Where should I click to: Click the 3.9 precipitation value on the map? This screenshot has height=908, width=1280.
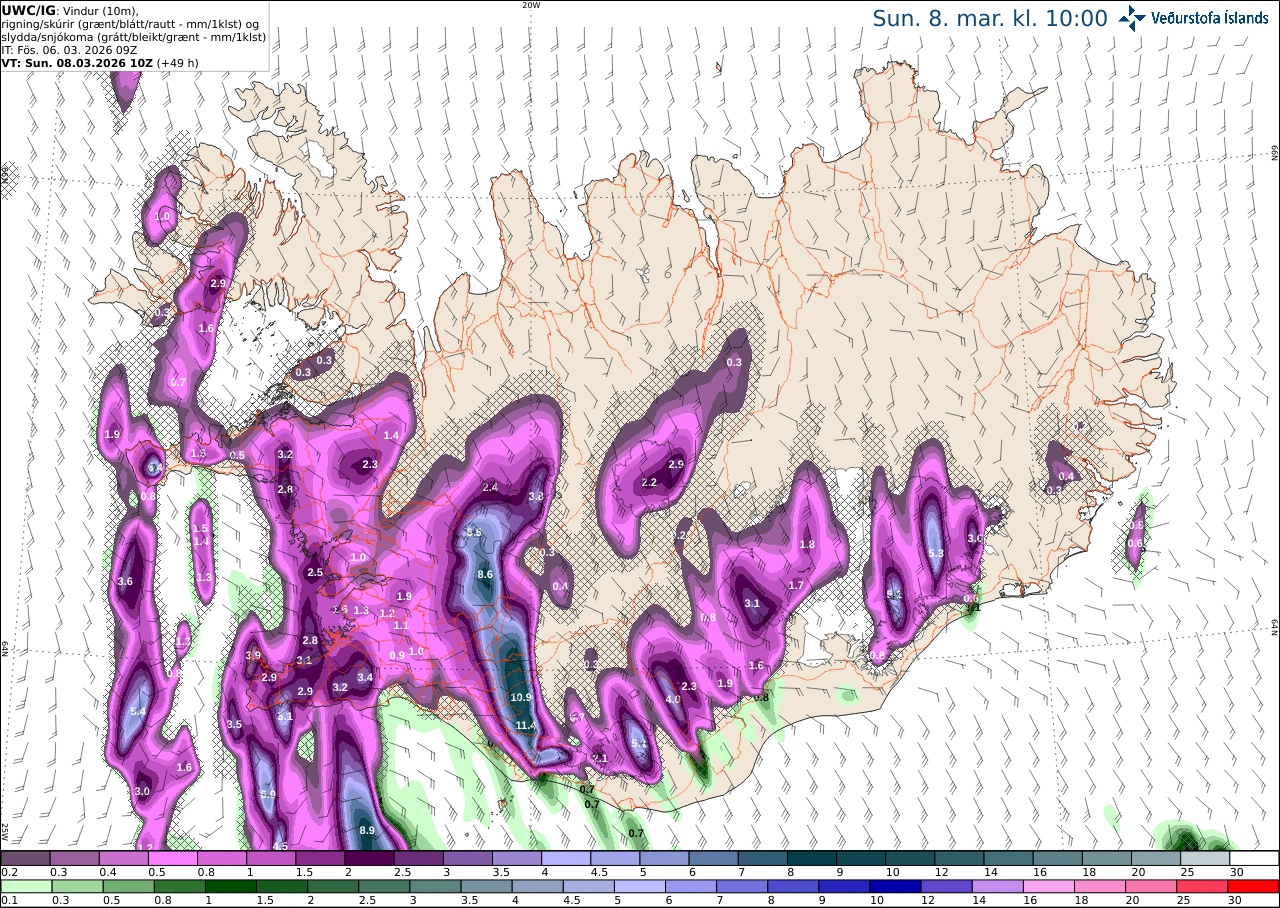[x=253, y=655]
